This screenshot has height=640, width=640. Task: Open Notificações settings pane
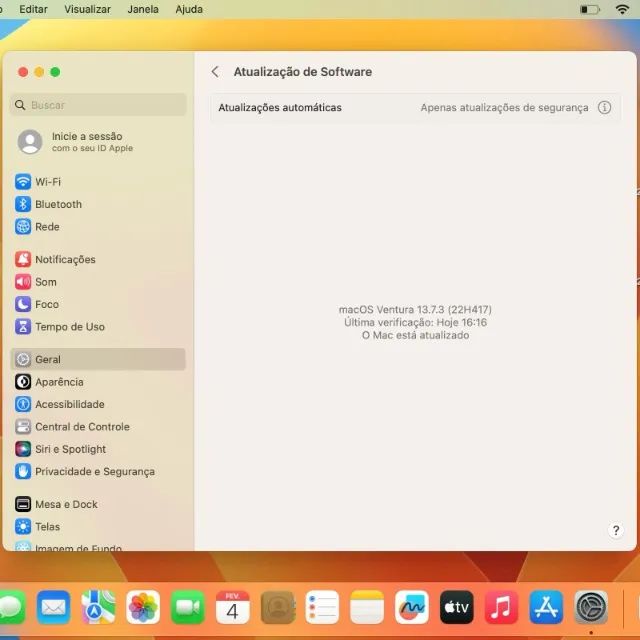pyautogui.click(x=98, y=259)
